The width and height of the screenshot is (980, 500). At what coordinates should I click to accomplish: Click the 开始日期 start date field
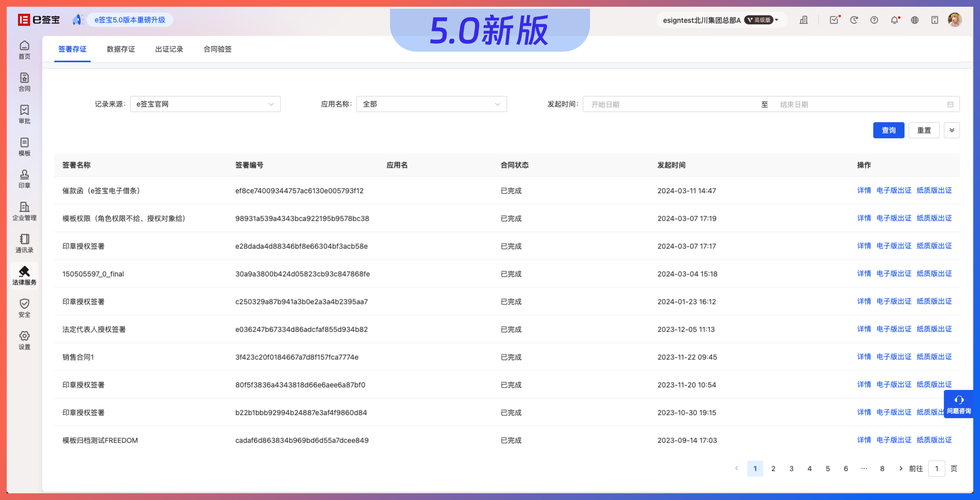[x=670, y=104]
